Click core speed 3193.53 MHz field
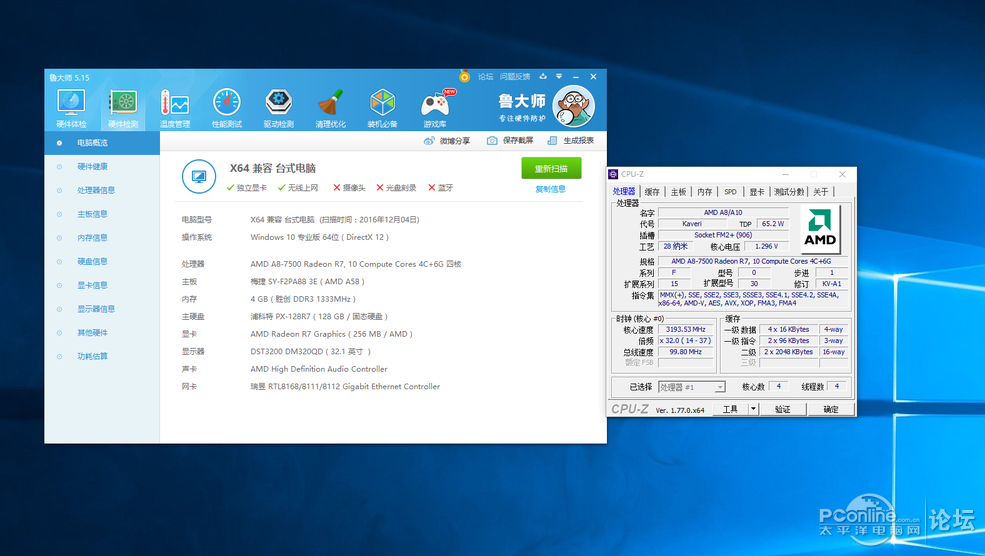This screenshot has width=985, height=556. point(686,329)
